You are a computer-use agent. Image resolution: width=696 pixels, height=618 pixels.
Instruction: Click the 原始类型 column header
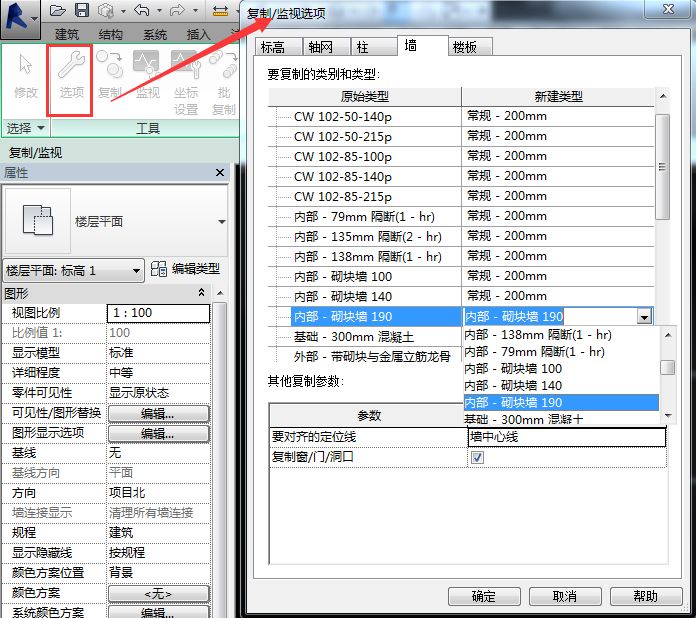365,96
